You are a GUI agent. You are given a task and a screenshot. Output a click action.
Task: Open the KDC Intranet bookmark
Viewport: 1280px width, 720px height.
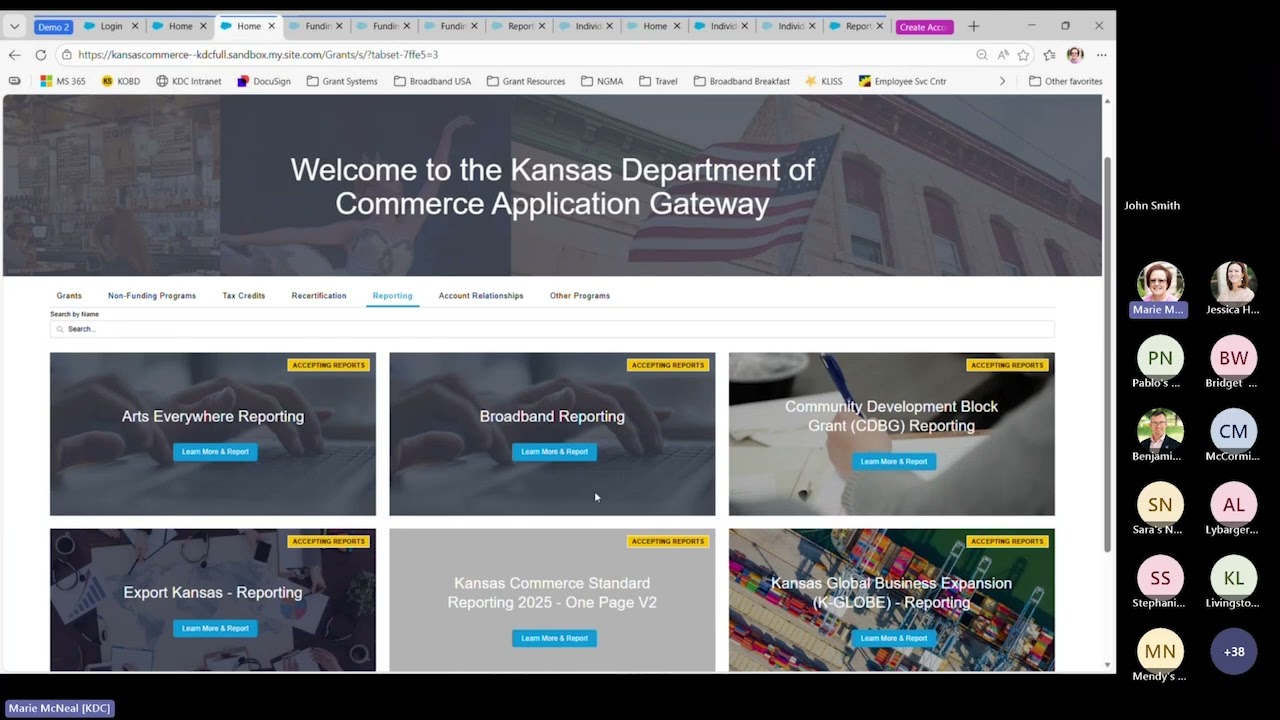tap(189, 81)
